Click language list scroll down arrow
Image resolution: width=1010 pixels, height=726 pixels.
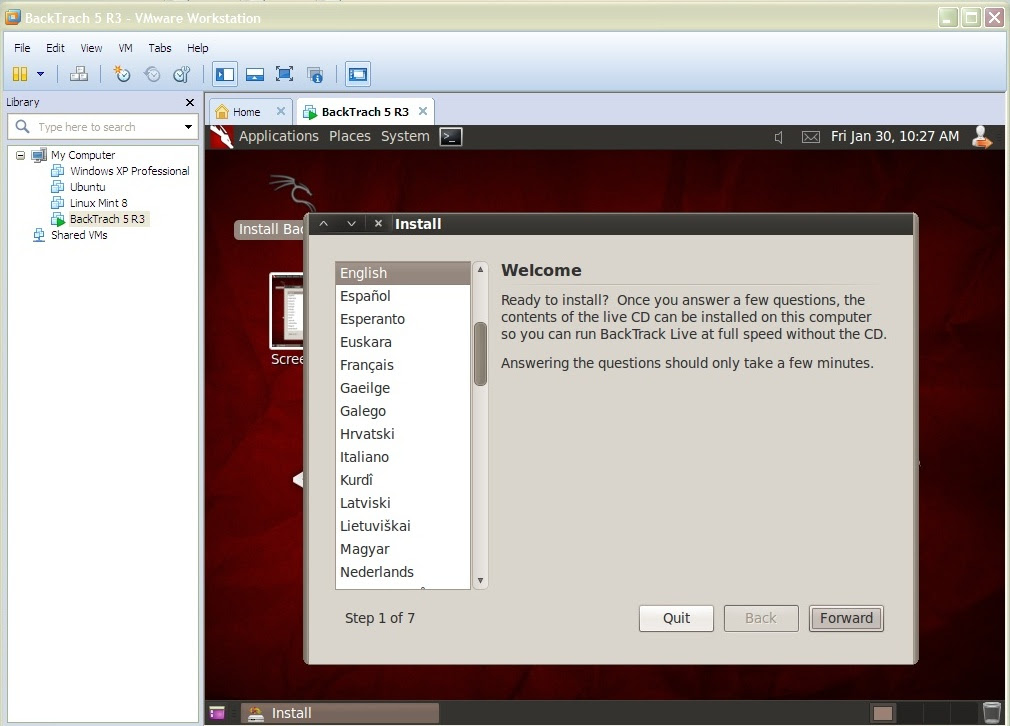click(480, 580)
